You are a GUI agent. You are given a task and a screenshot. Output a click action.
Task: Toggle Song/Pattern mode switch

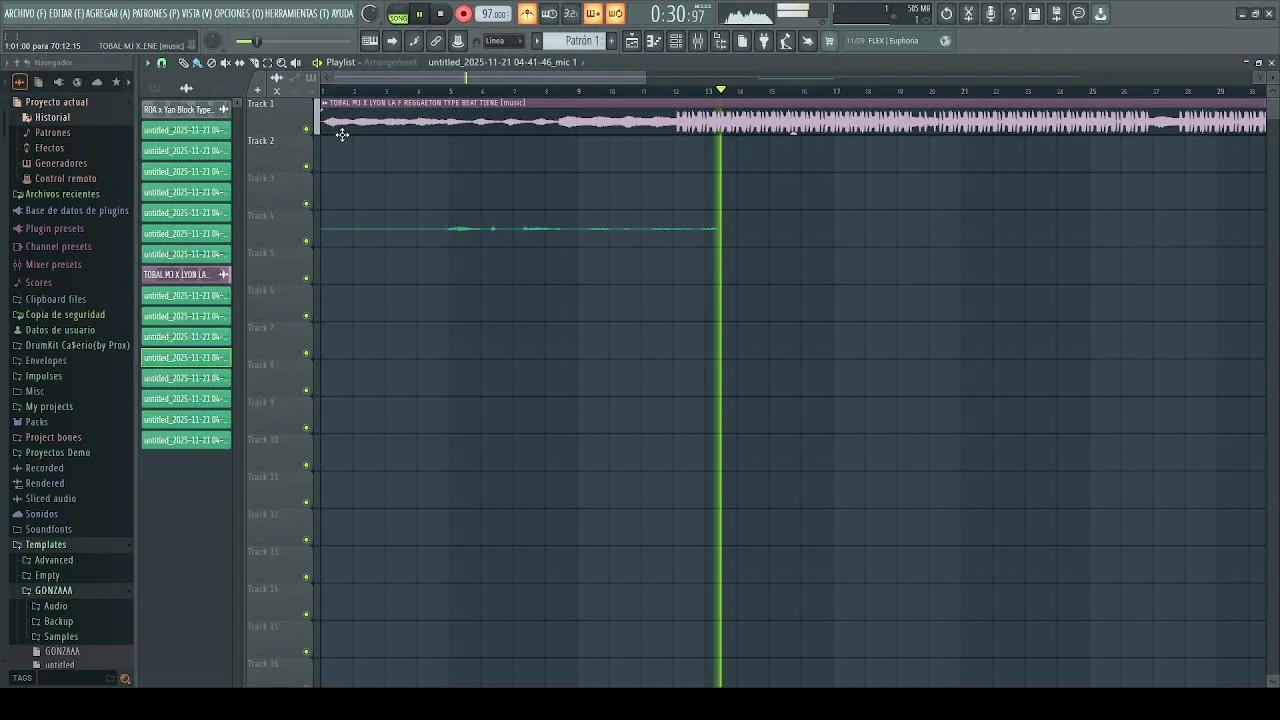click(398, 14)
